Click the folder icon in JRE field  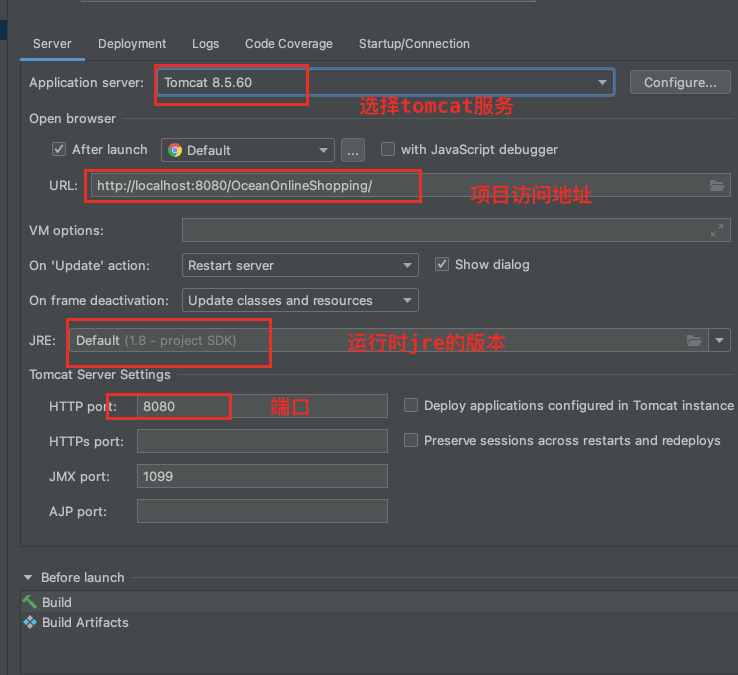point(694,341)
